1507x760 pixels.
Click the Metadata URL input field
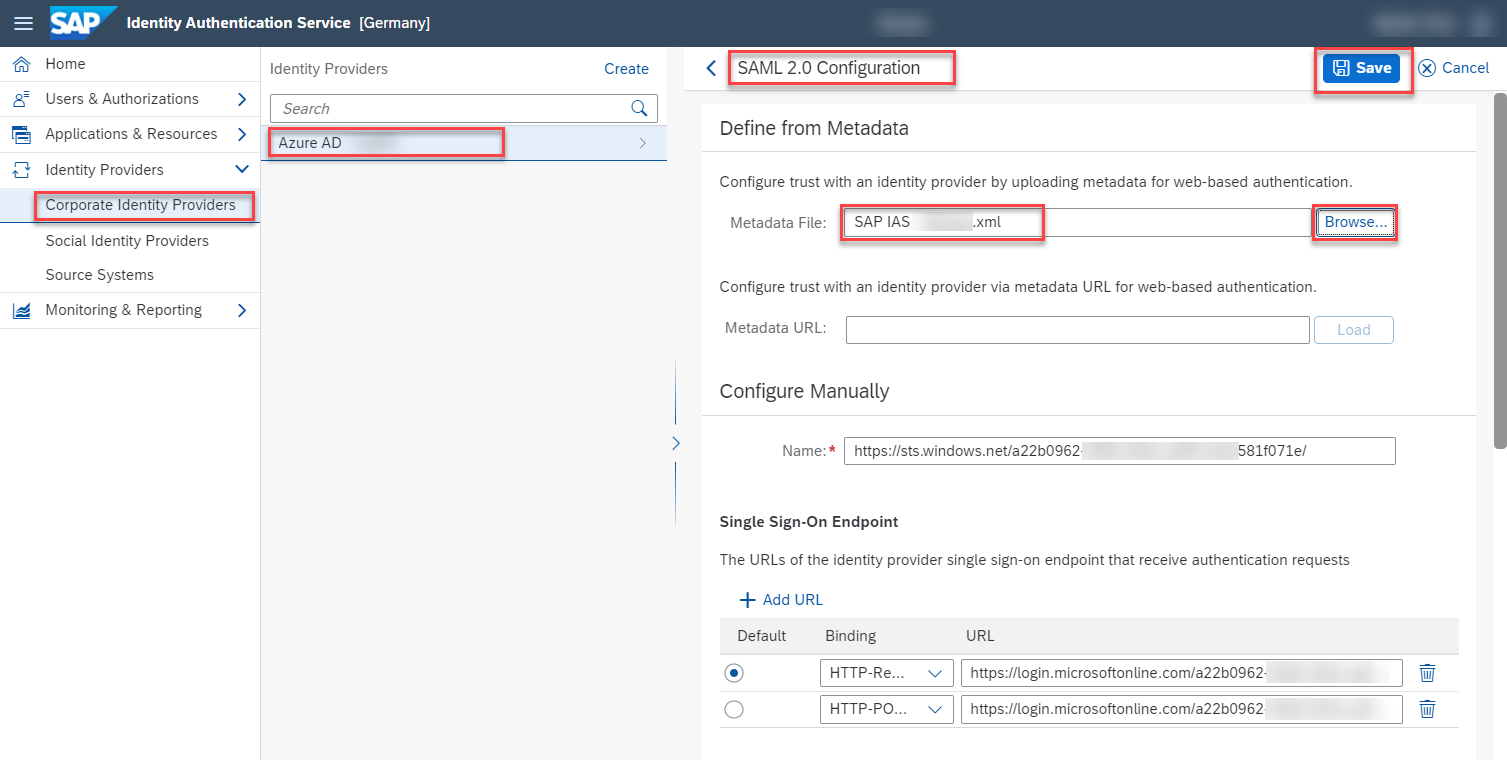[1078, 330]
